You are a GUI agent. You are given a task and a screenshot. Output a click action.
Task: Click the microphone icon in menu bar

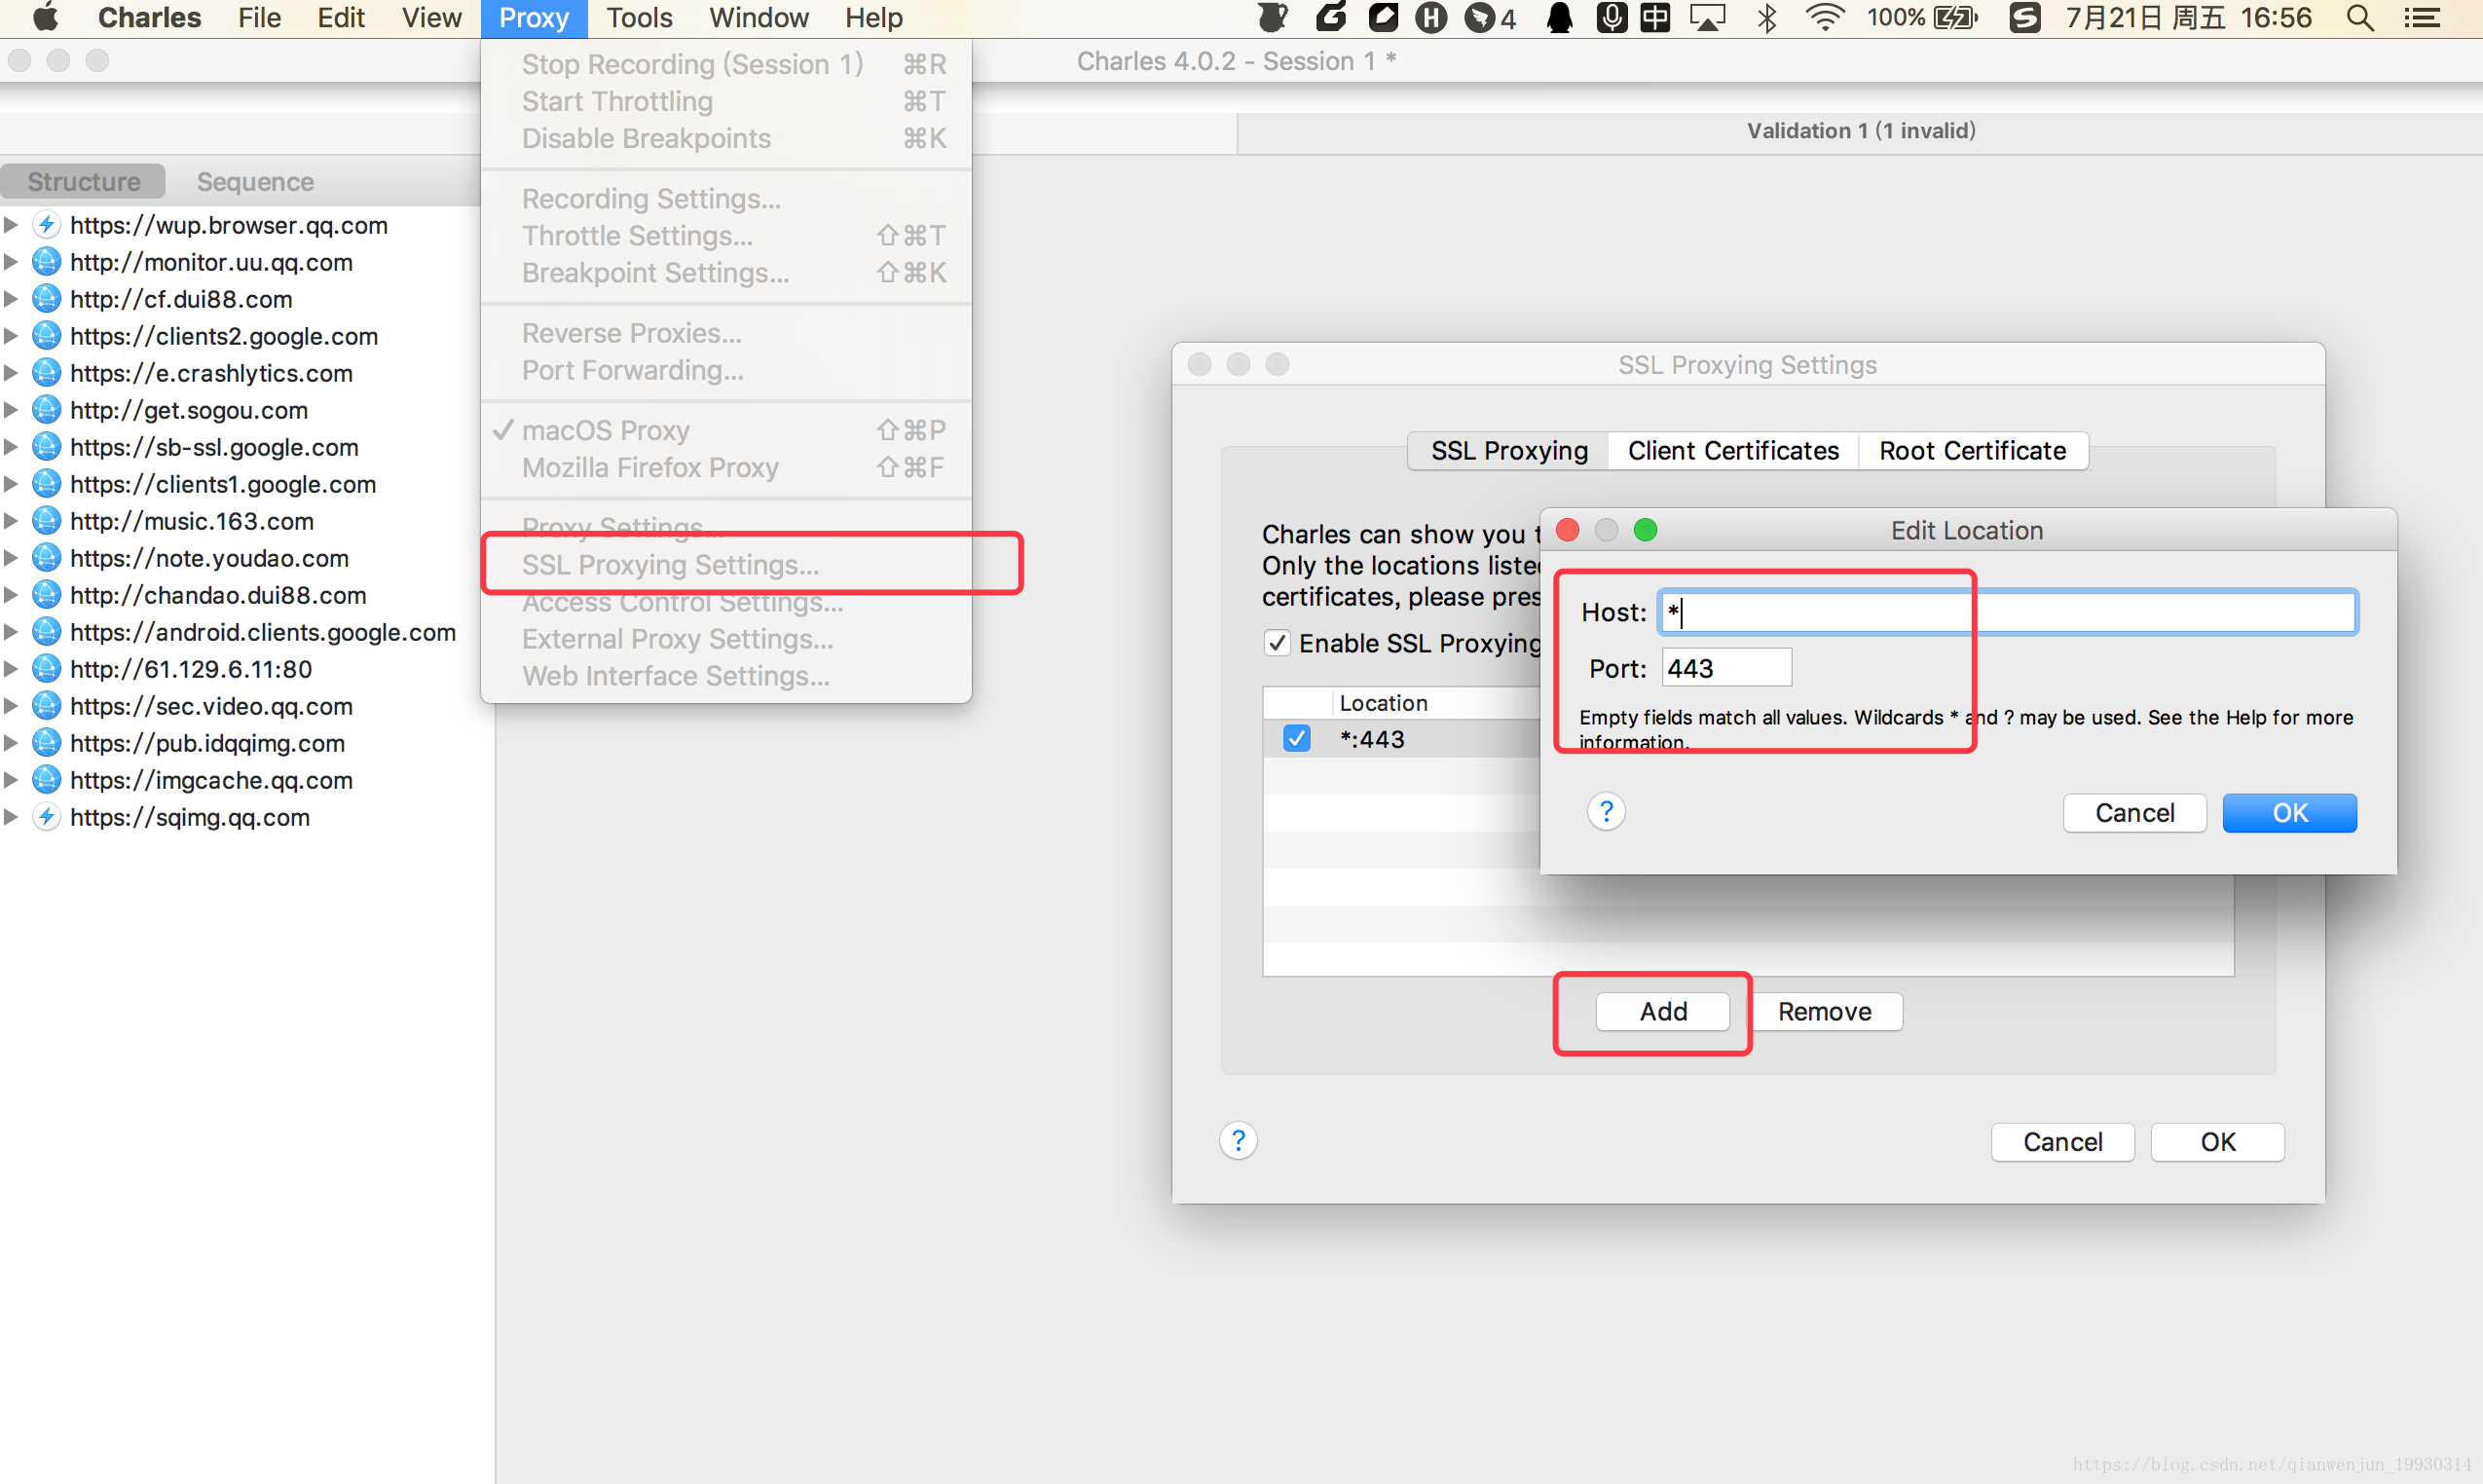[x=1611, y=18]
